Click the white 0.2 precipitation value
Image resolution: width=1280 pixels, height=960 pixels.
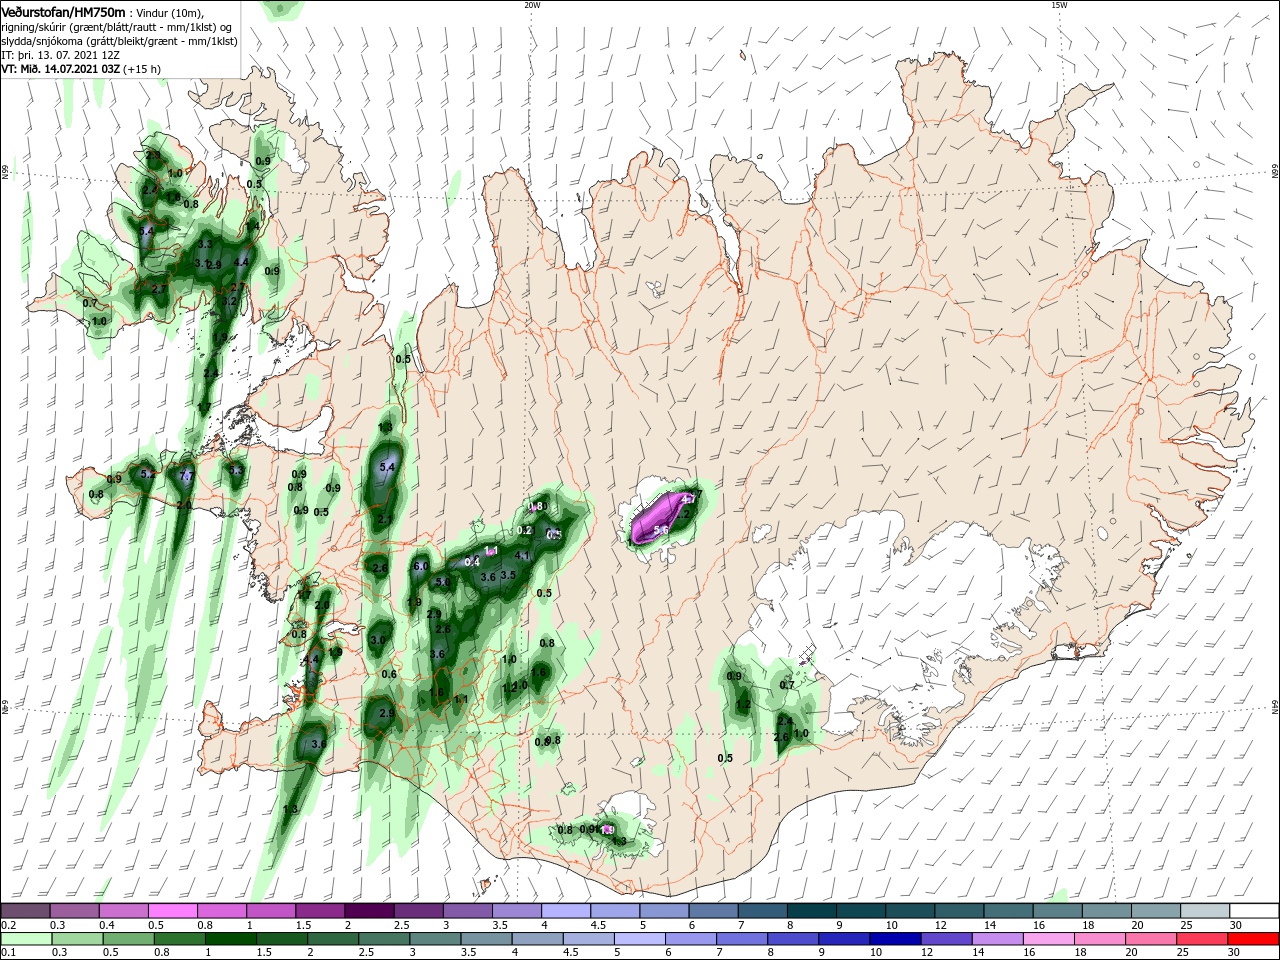[x=525, y=530]
